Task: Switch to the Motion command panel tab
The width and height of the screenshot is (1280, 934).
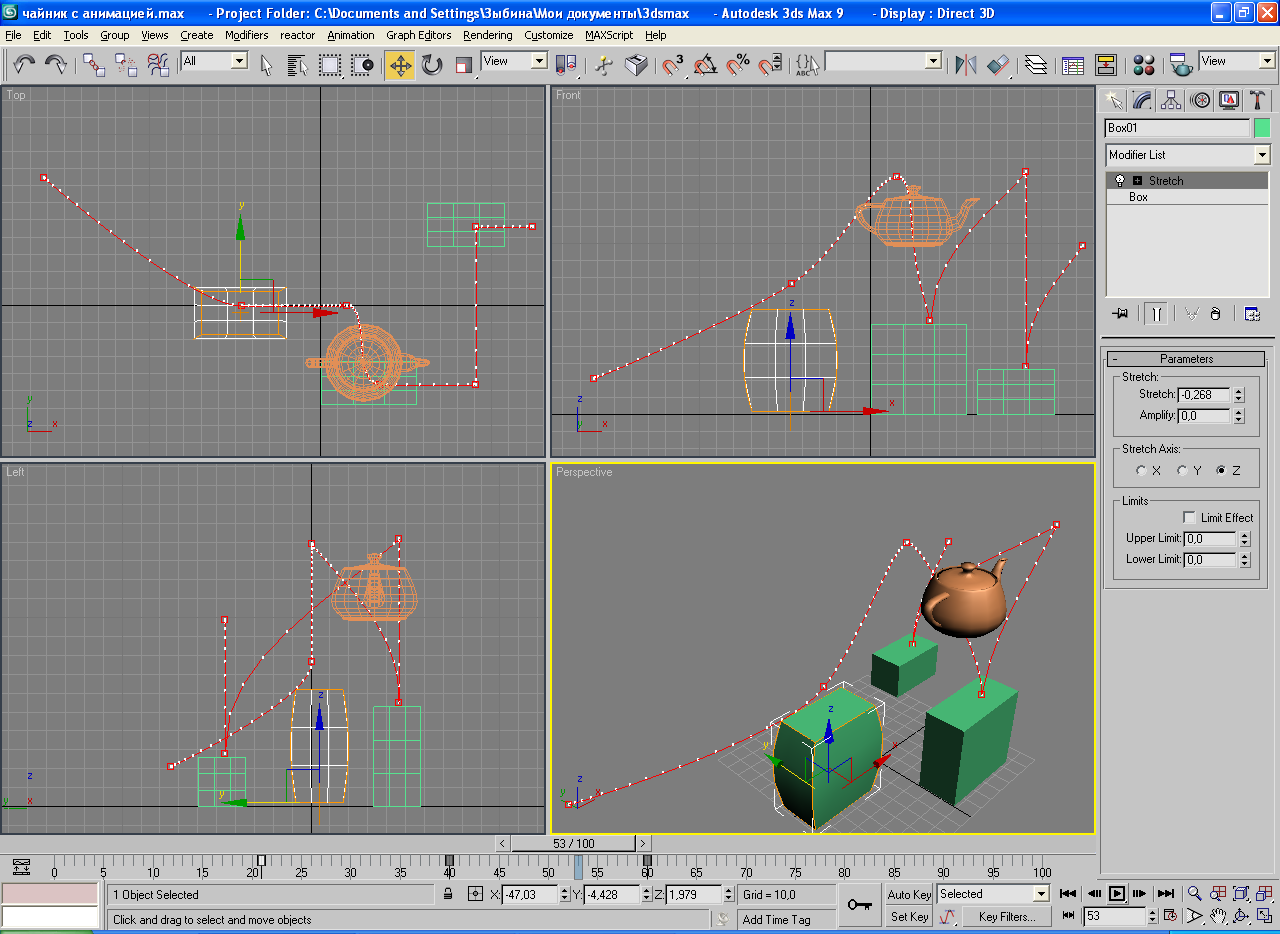Action: click(x=1200, y=100)
